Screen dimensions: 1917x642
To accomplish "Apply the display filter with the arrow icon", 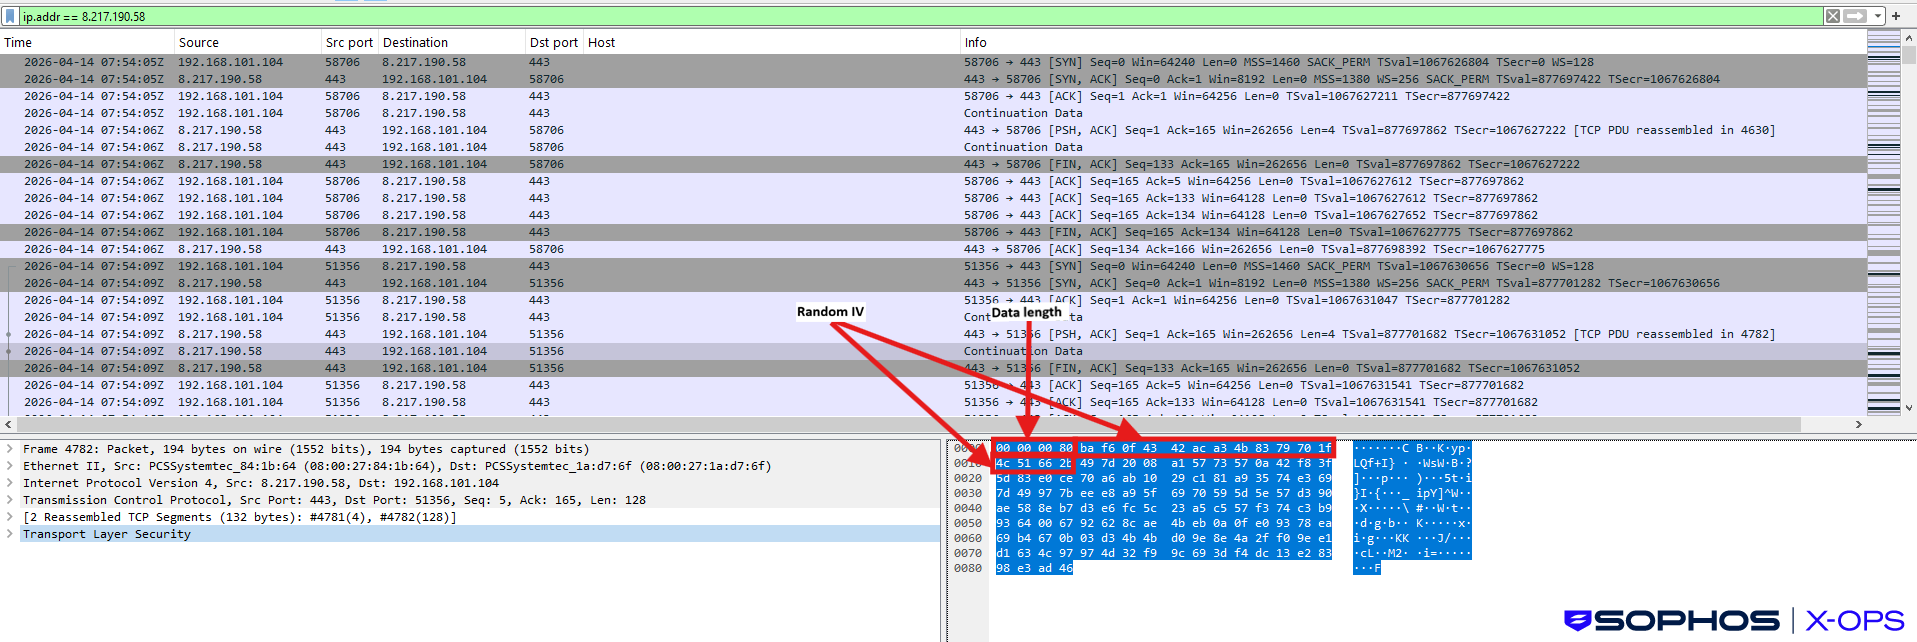I will pyautogui.click(x=1855, y=16).
